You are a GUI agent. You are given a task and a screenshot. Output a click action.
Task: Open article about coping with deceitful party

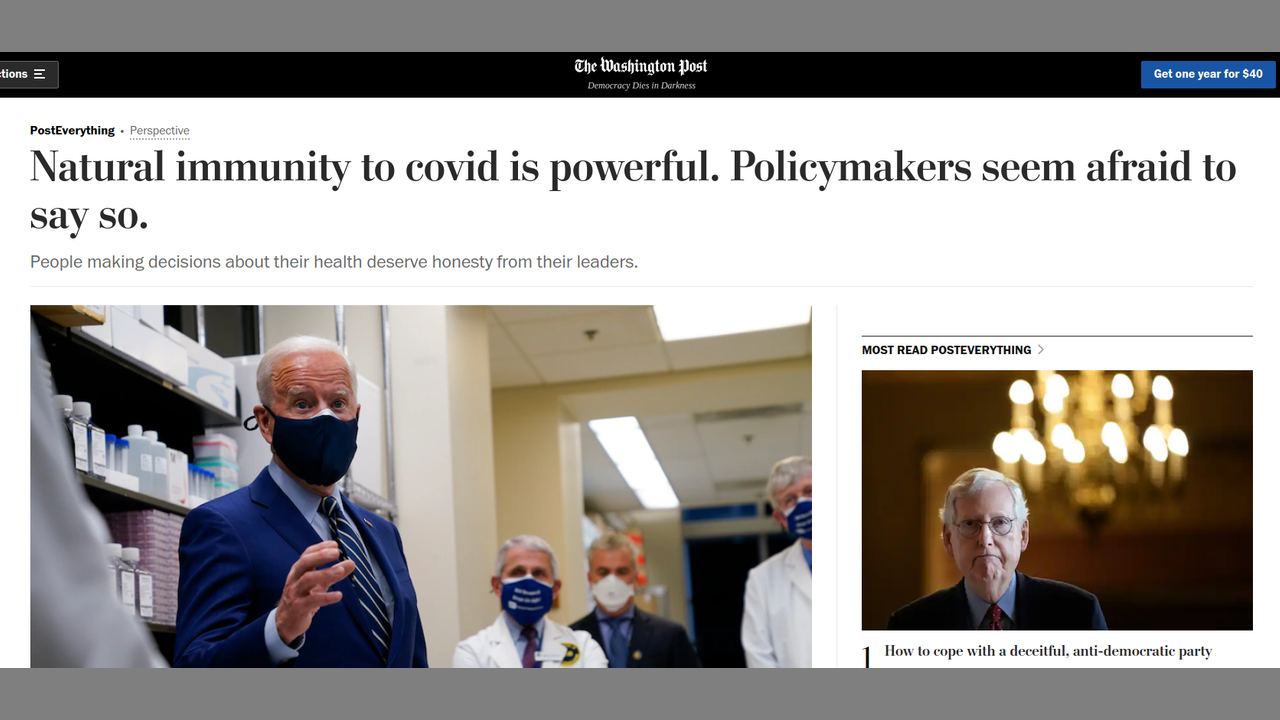point(1048,651)
